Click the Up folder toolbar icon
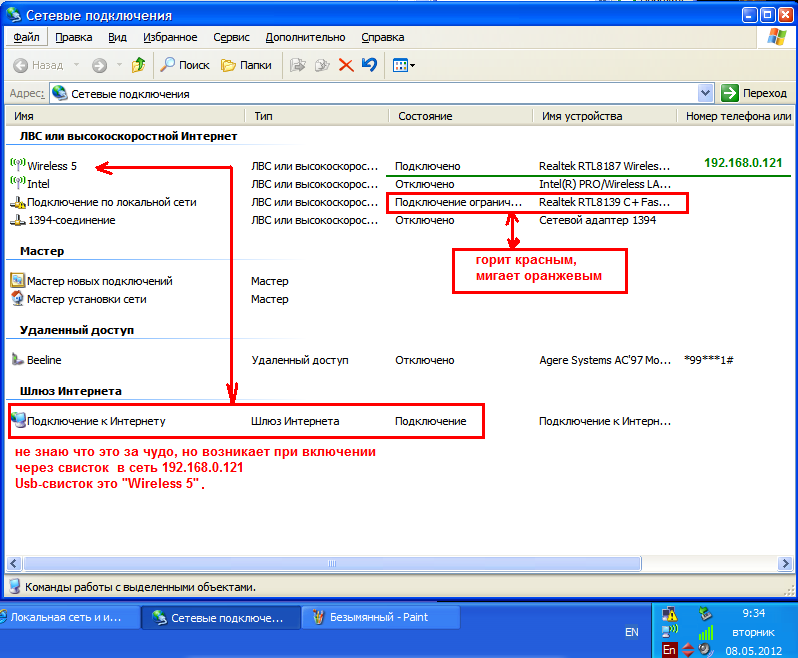The height and width of the screenshot is (658, 798). (x=138, y=65)
